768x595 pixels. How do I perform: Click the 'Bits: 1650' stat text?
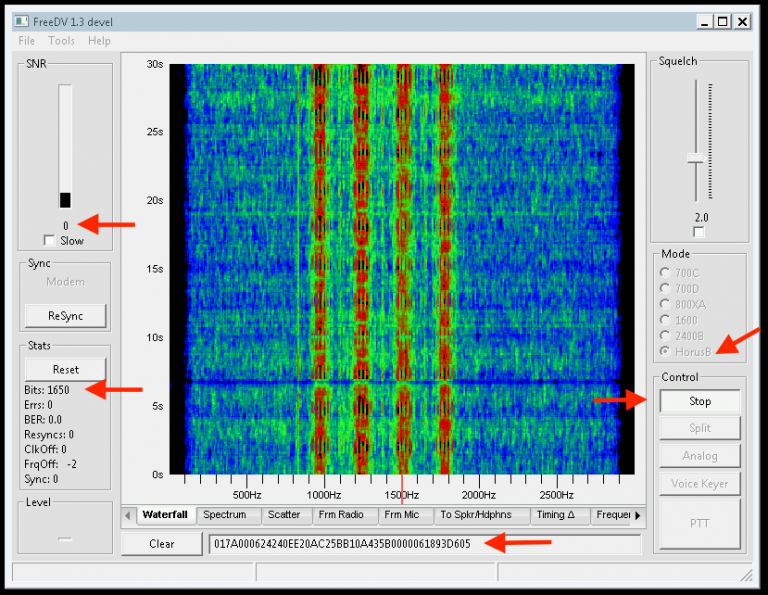coord(47,390)
